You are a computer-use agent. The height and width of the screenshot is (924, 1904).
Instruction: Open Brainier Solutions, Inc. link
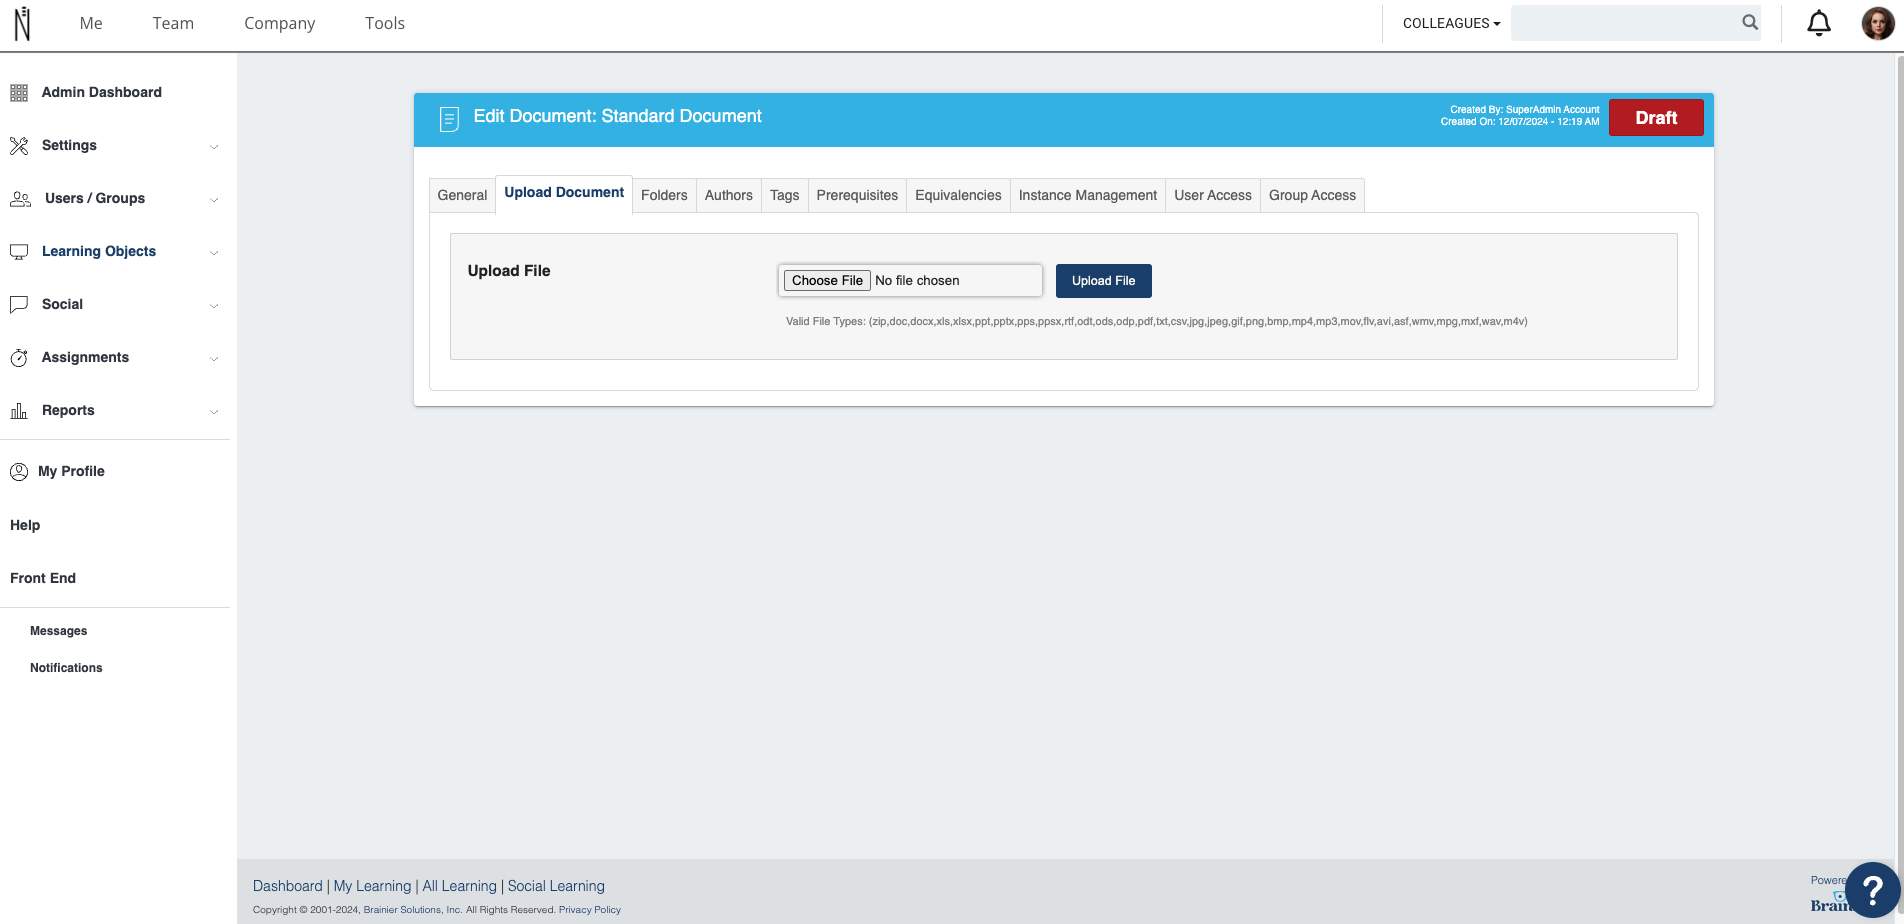(x=412, y=910)
